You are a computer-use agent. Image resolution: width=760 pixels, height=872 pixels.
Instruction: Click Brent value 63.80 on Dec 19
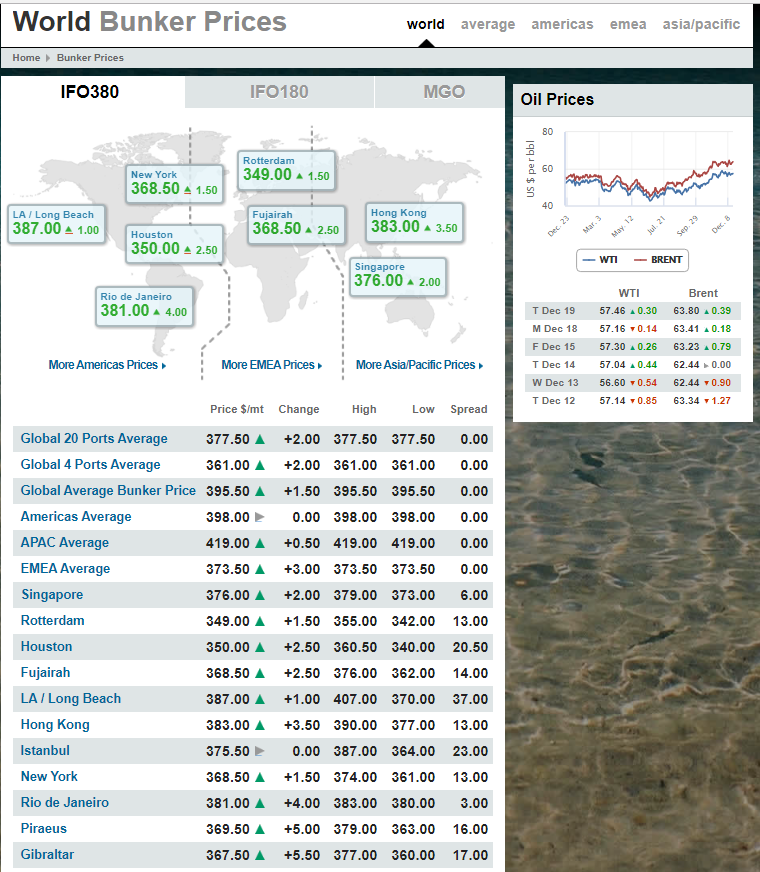[x=686, y=311]
